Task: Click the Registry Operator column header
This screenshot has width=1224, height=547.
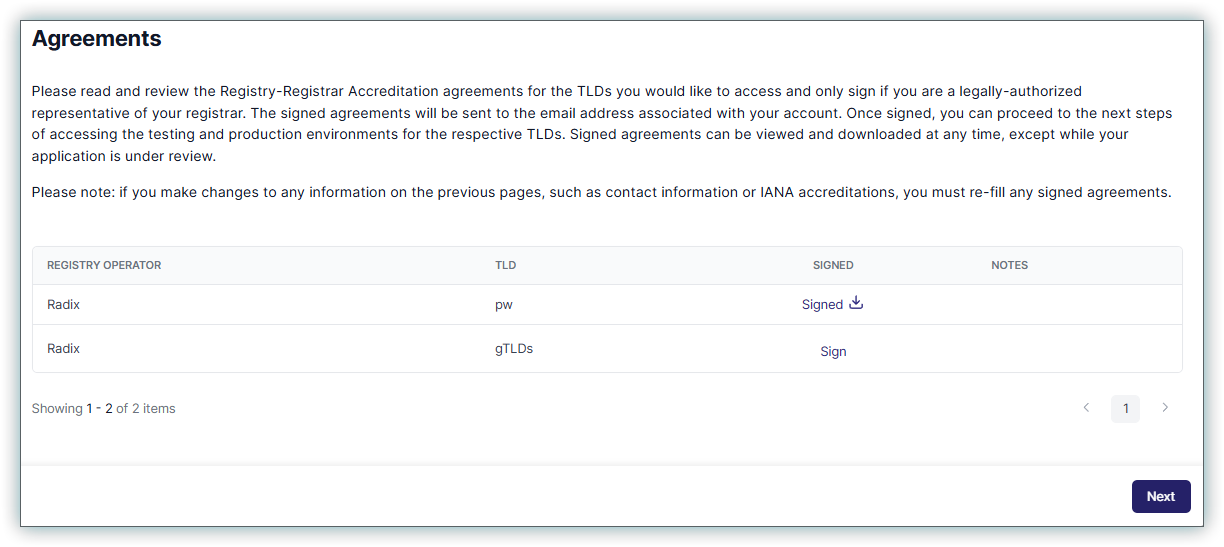Action: pos(104,265)
